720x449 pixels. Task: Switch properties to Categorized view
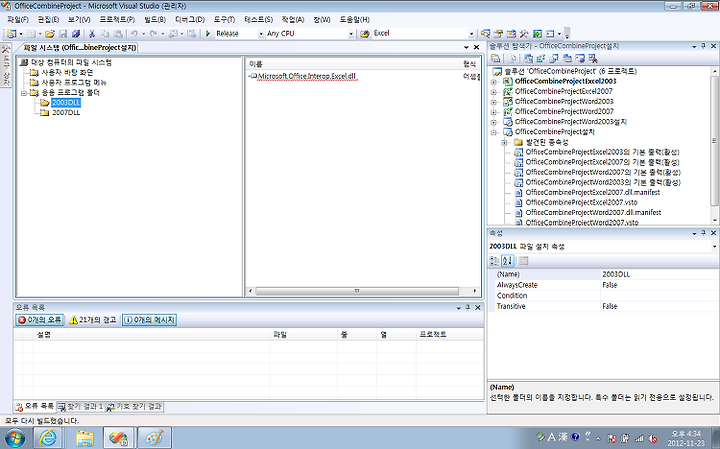(x=495, y=261)
